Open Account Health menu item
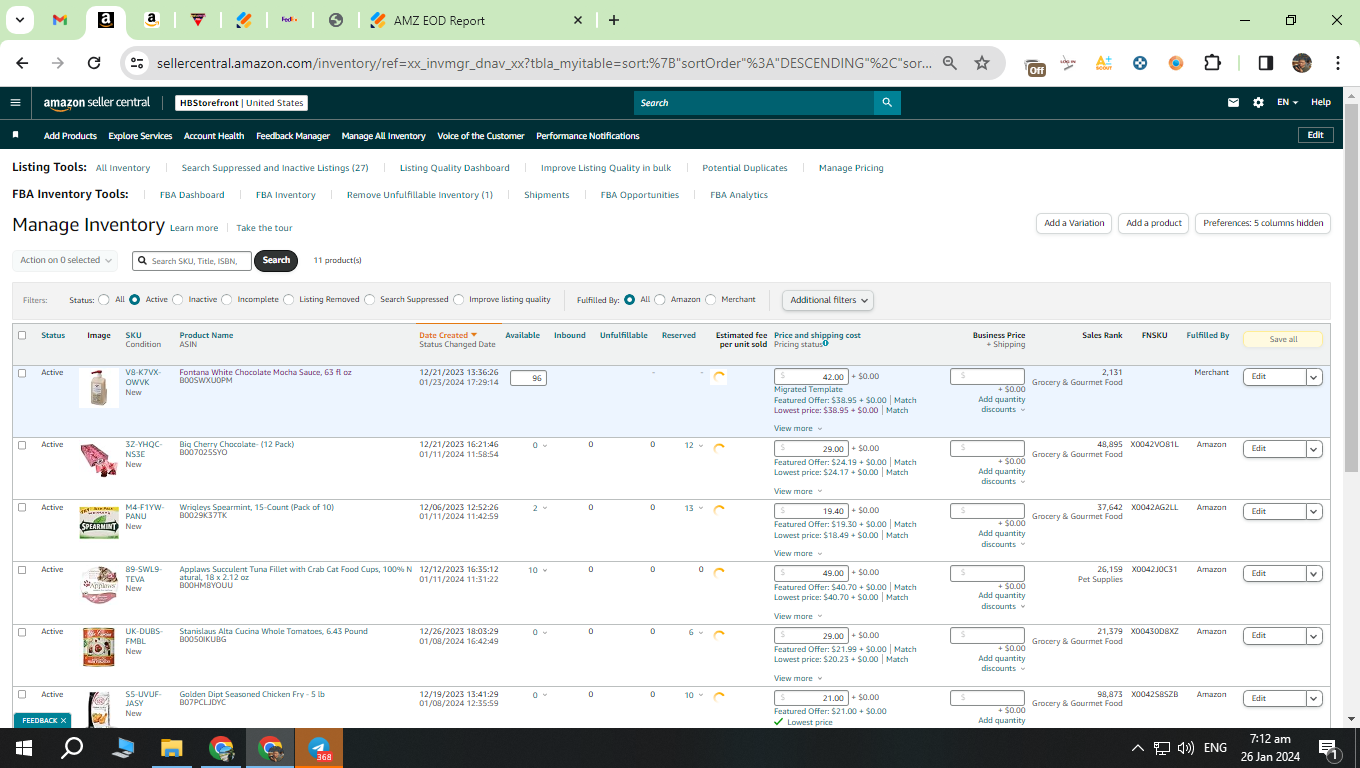Screen dimensions: 1360x768 (214, 136)
